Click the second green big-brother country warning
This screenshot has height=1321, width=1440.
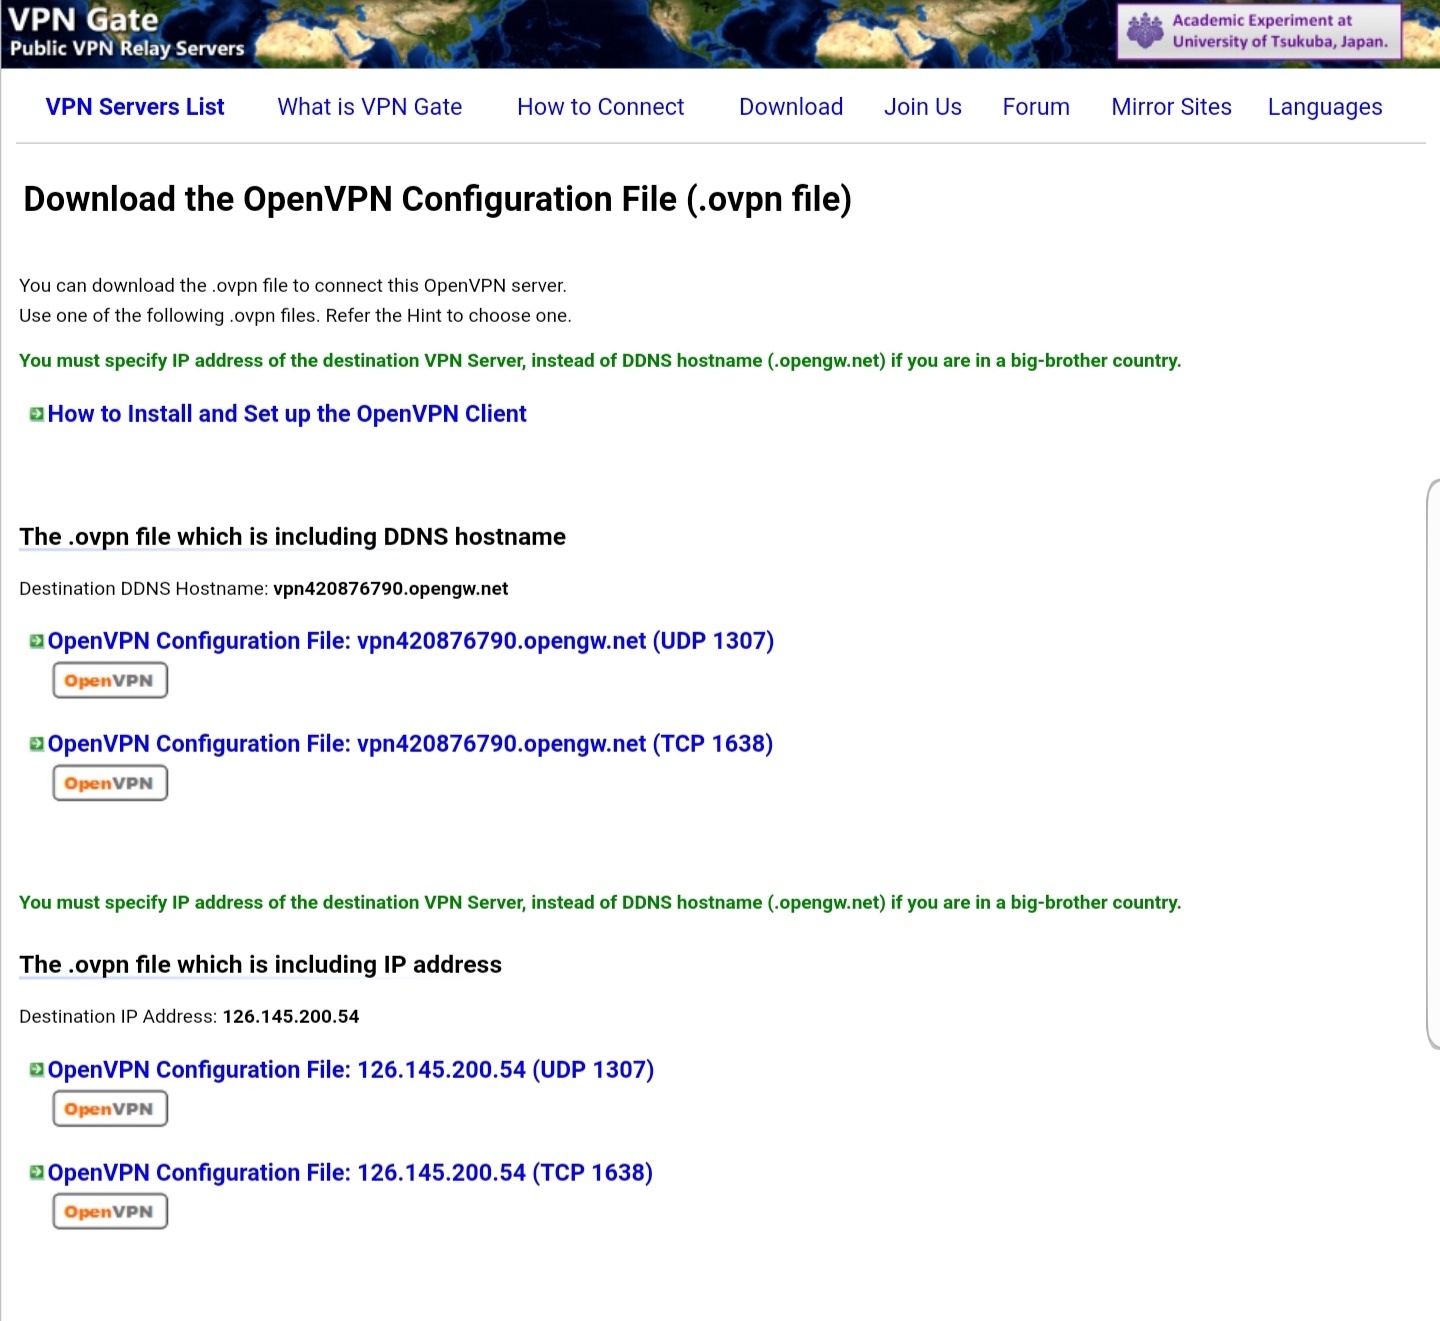point(600,903)
